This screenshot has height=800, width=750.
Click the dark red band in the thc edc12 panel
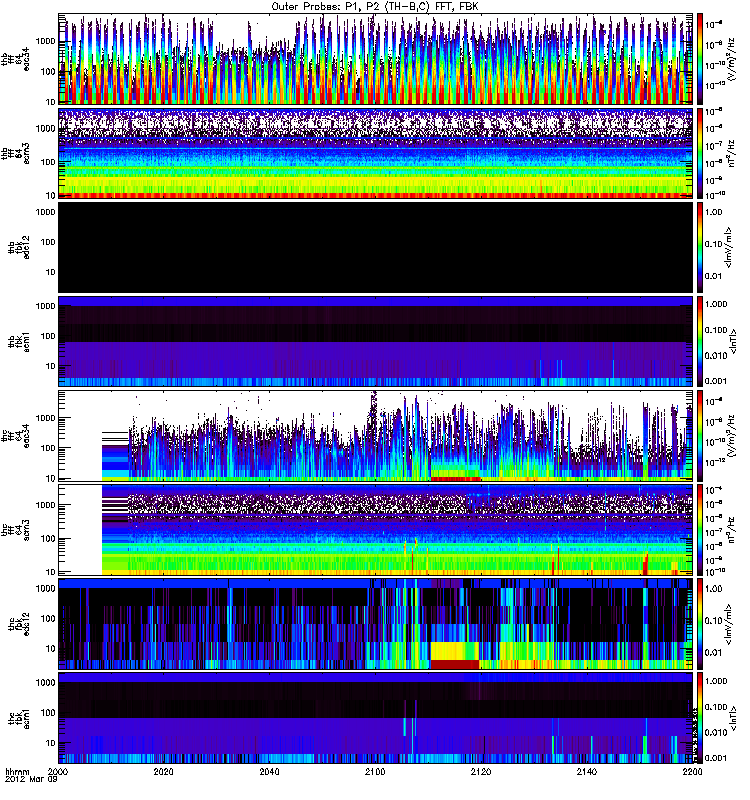coord(454,663)
